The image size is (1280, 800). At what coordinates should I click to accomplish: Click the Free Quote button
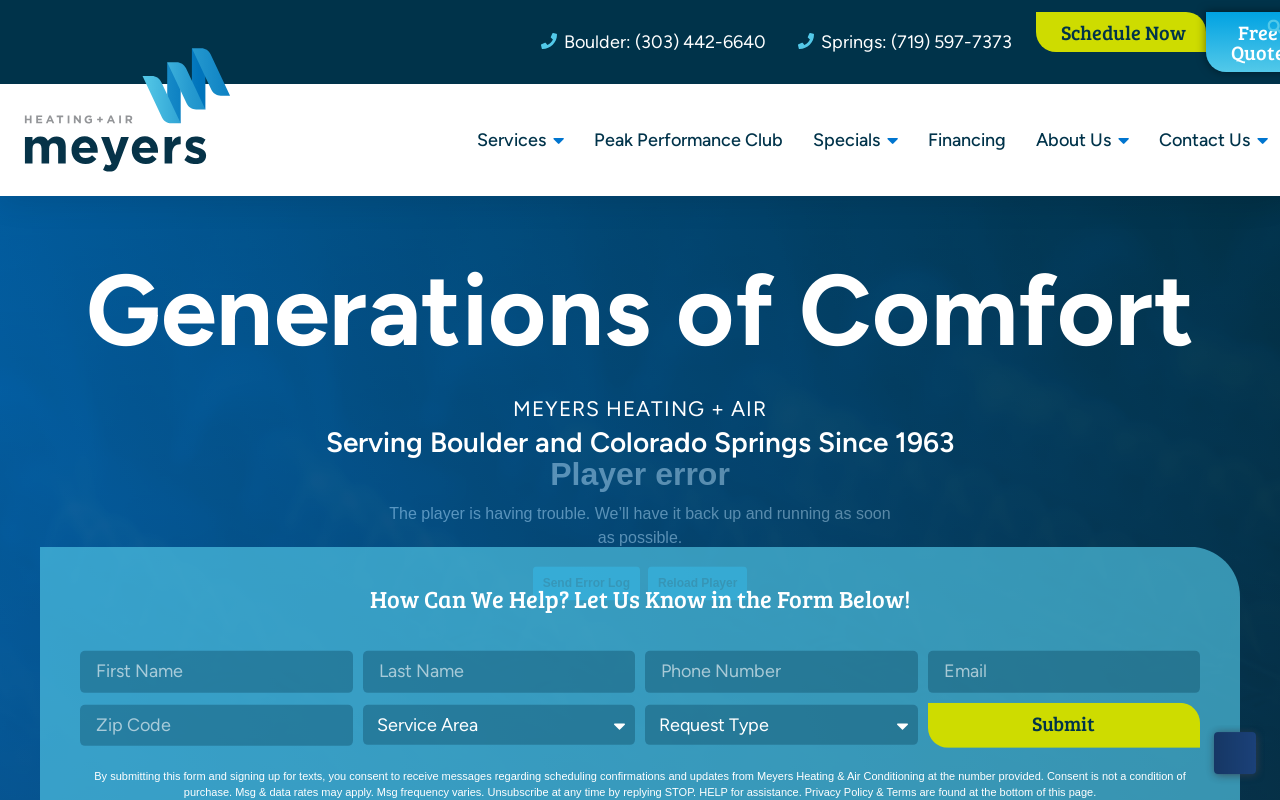tap(1244, 42)
